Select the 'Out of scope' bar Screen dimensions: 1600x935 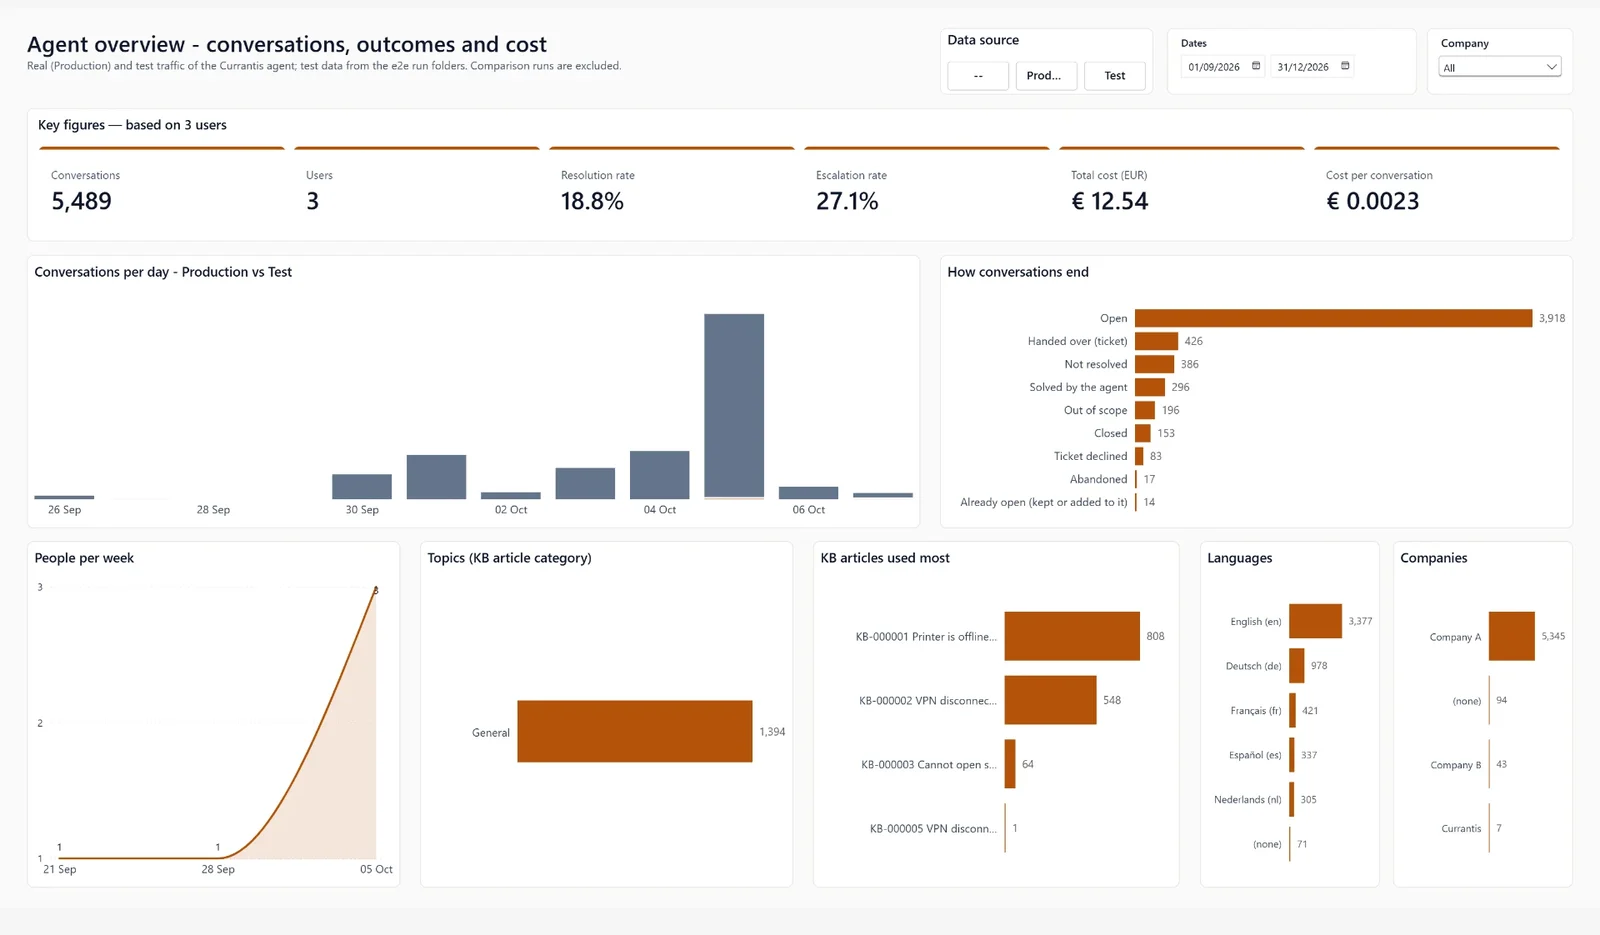tap(1145, 410)
